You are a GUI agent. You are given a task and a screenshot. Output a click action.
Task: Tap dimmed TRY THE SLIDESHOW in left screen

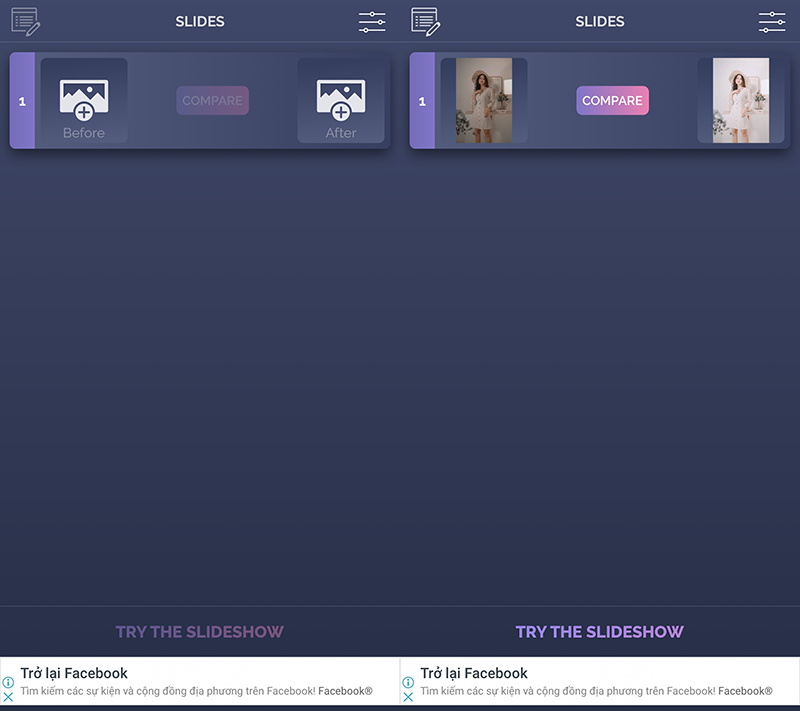coord(199,632)
